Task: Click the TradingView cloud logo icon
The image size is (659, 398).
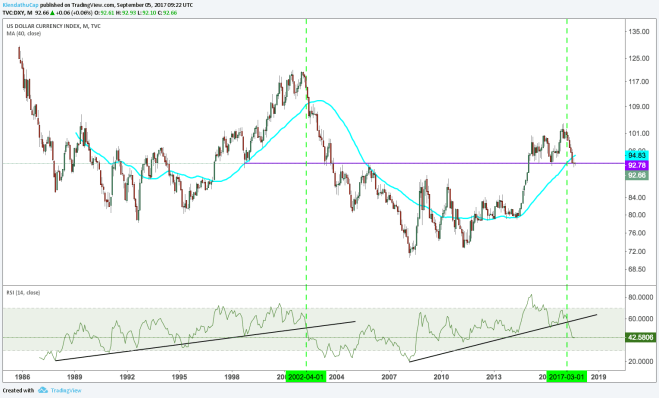Action: click(42, 390)
